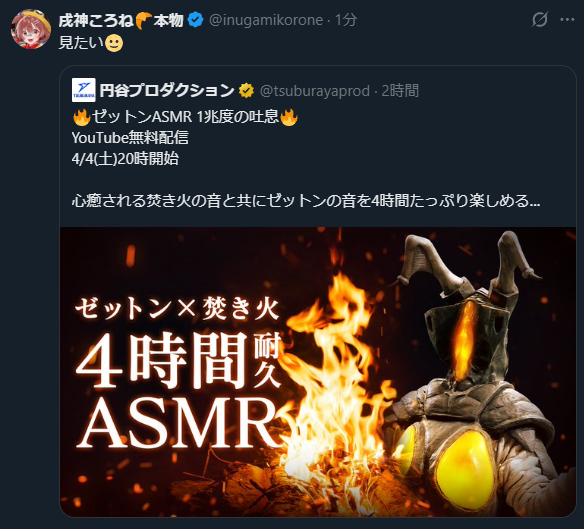The image size is (584, 529).
Task: Click the gold verified badge beside 円谷プロダクション
Action: click(x=246, y=91)
